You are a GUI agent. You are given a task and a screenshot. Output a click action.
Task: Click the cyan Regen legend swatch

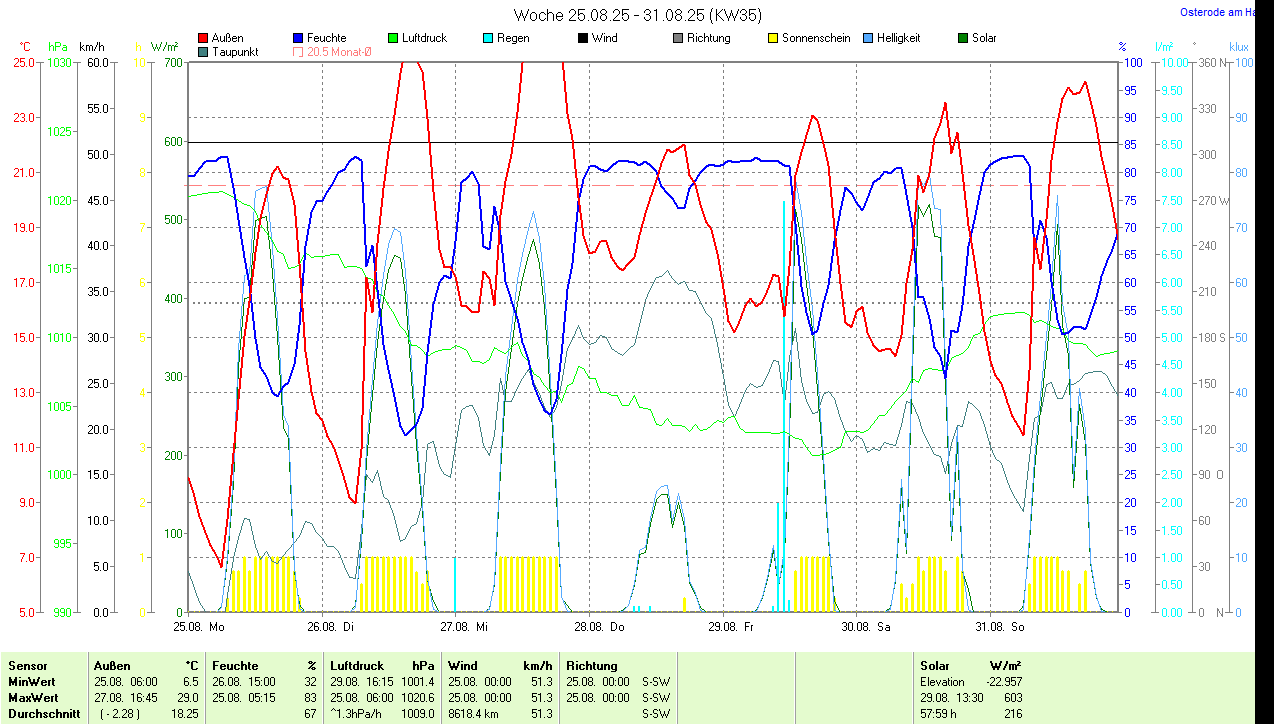[x=487, y=38]
